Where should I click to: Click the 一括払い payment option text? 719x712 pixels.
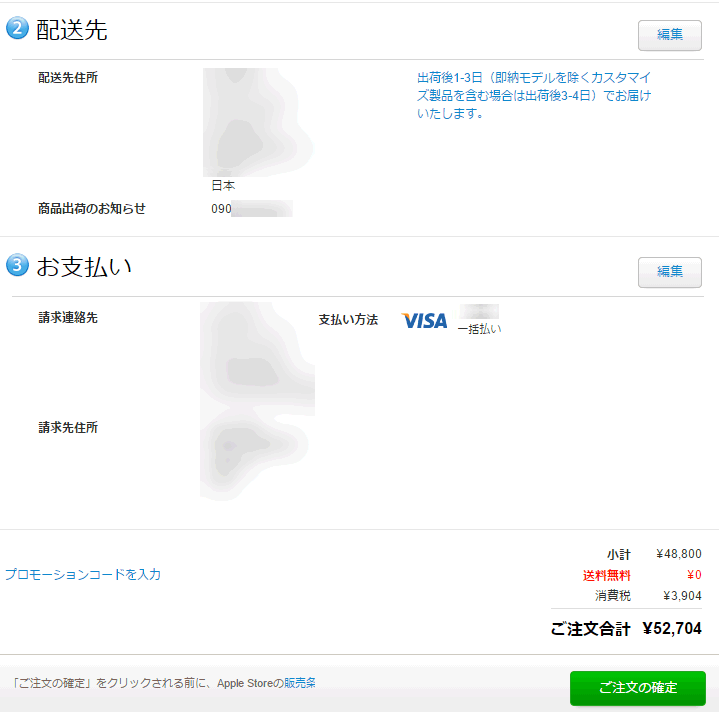click(480, 329)
